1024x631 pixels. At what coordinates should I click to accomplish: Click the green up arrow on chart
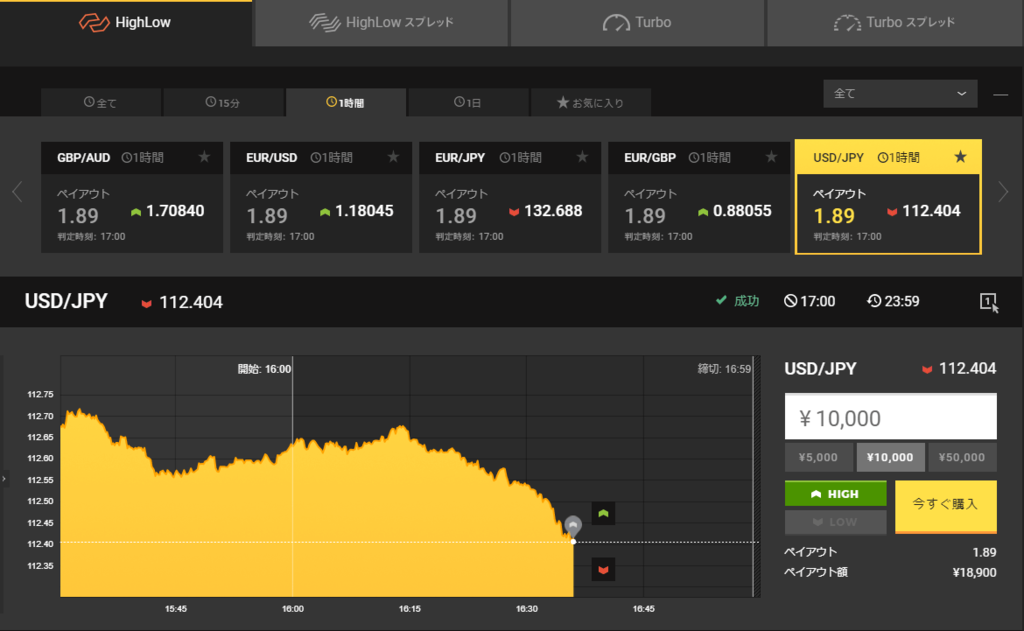603,513
